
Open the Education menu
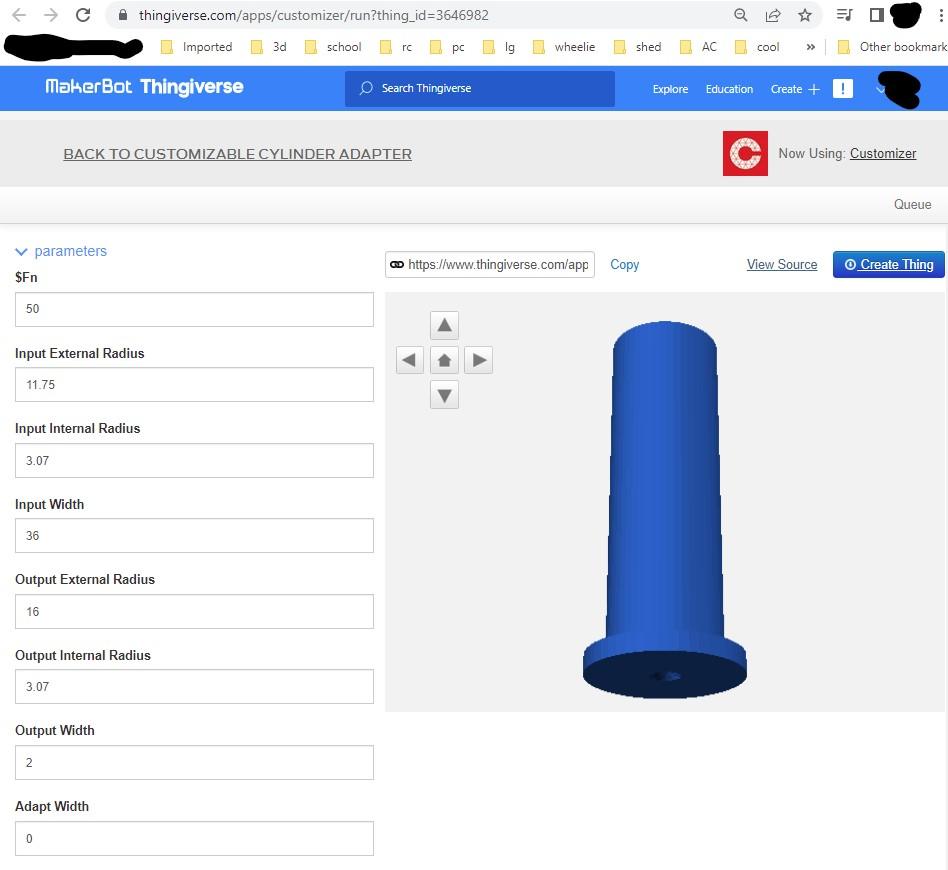[729, 89]
